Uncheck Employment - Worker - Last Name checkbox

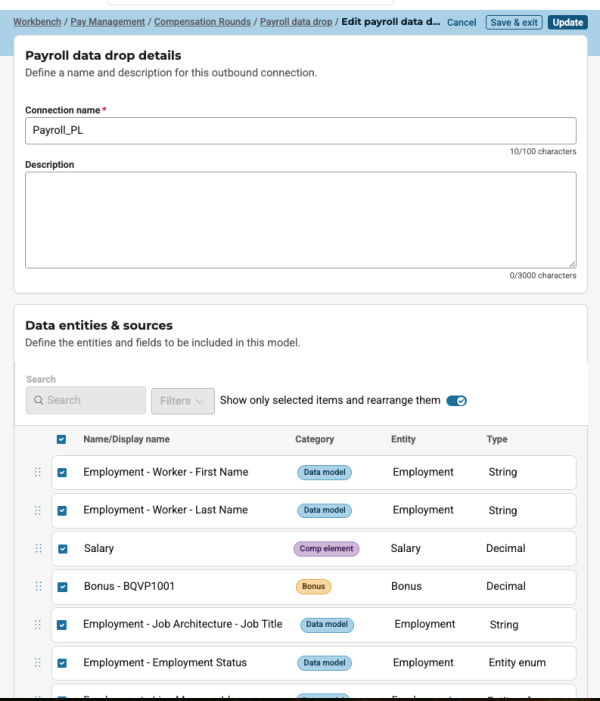click(62, 510)
